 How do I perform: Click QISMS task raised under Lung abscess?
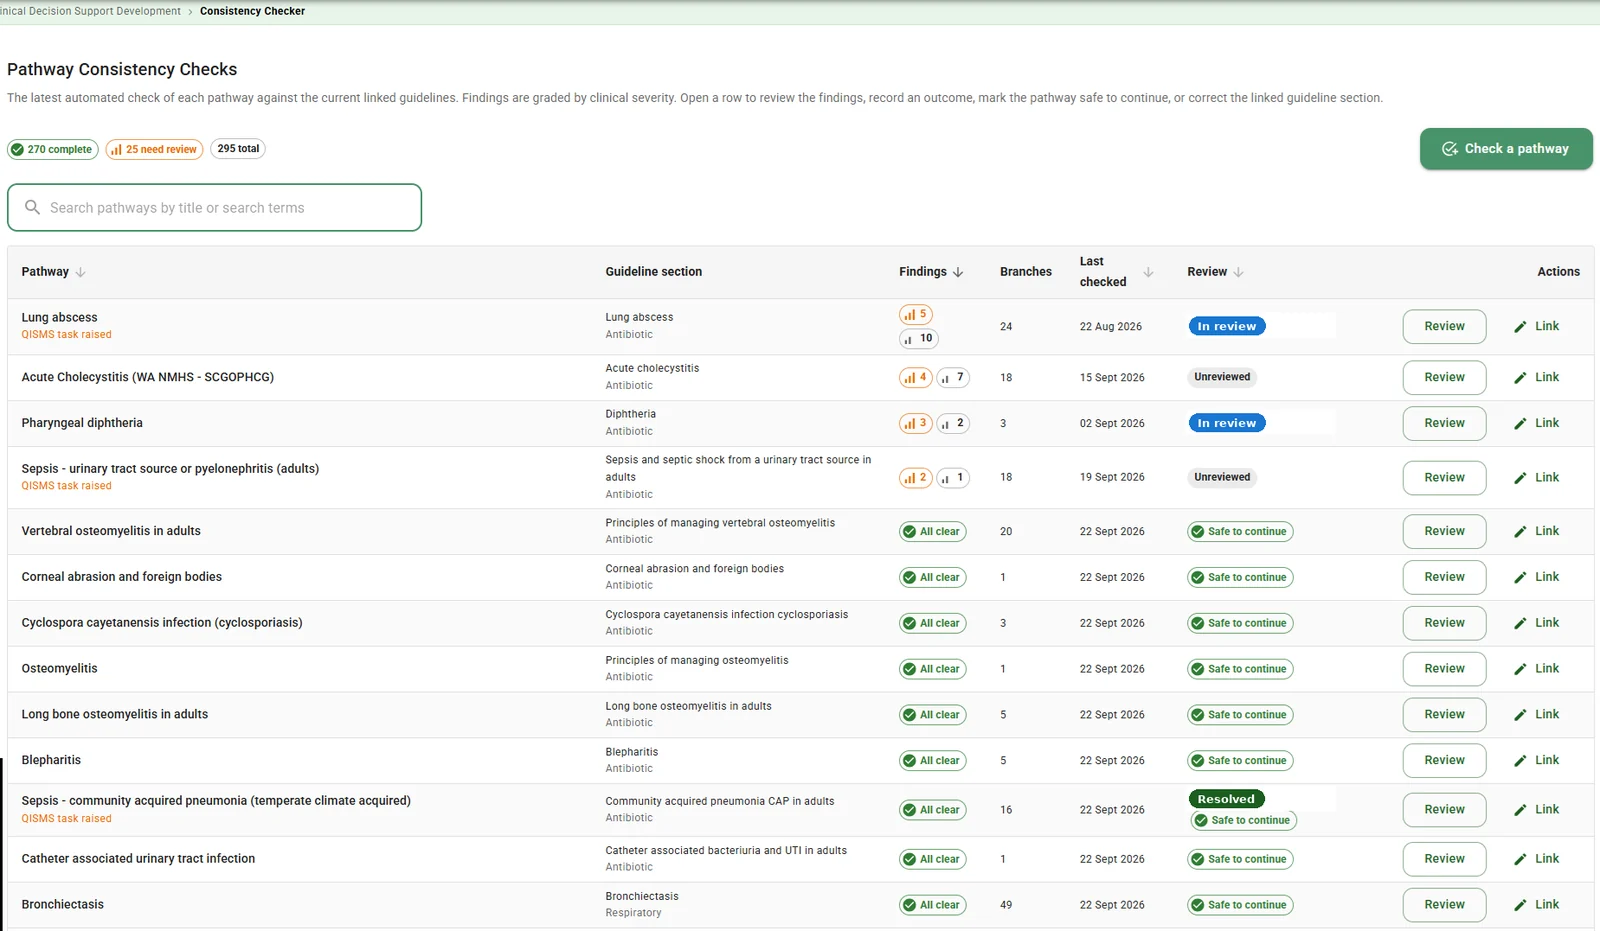(x=67, y=335)
